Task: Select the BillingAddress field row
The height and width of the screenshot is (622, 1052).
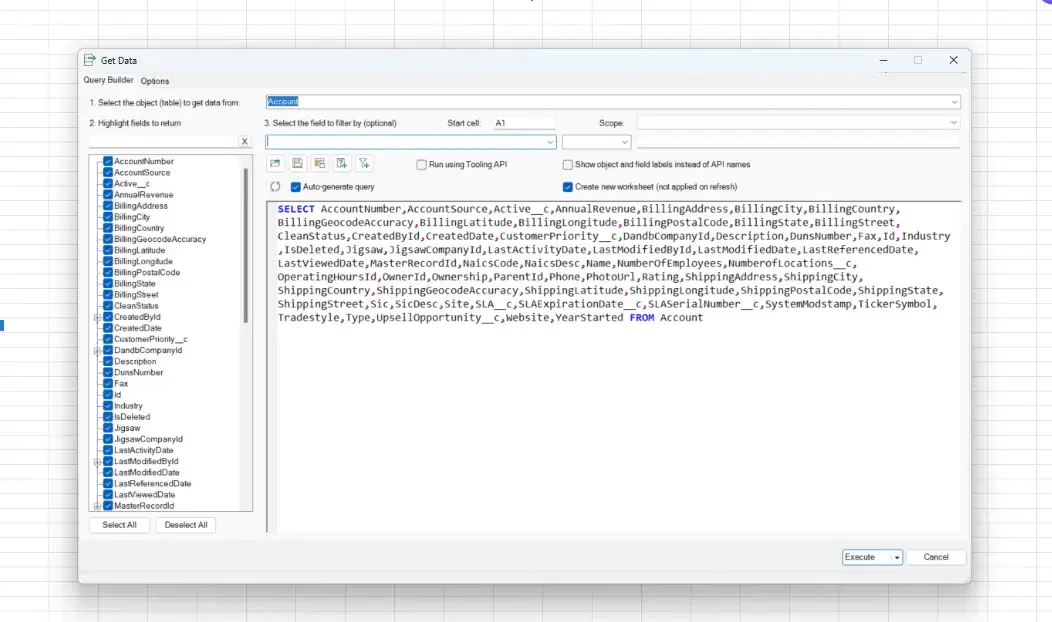Action: [140, 206]
